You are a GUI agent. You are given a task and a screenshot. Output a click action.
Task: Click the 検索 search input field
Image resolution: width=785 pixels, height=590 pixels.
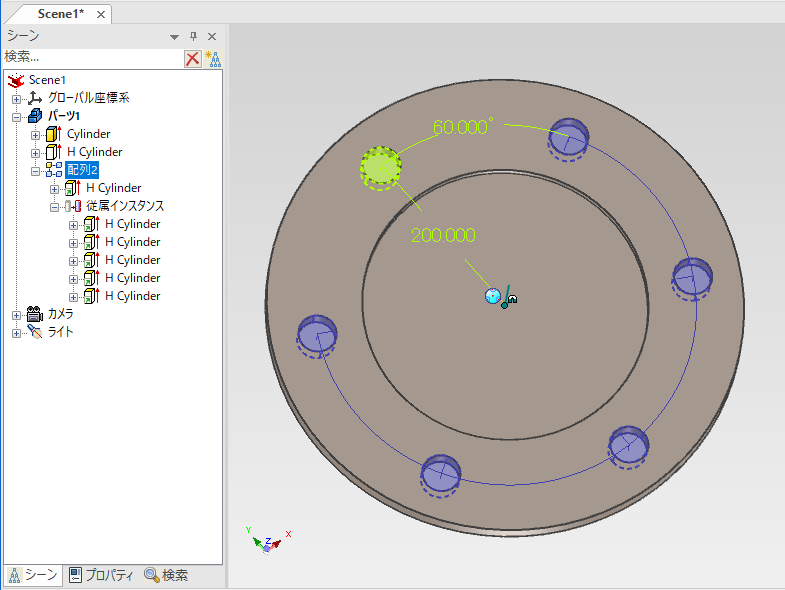[92, 58]
